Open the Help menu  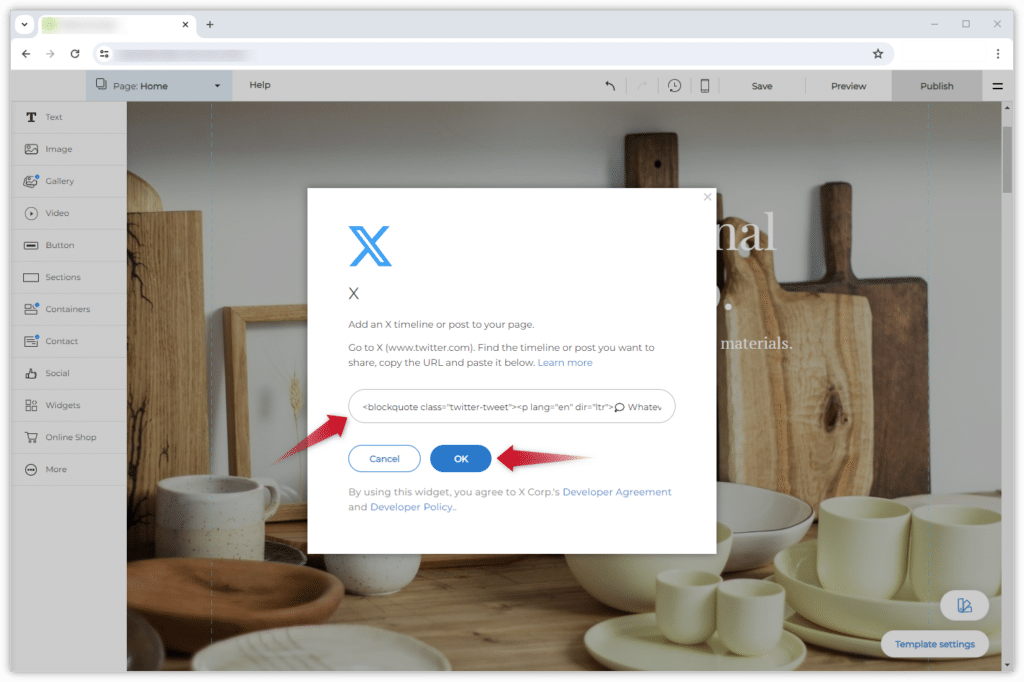click(259, 85)
